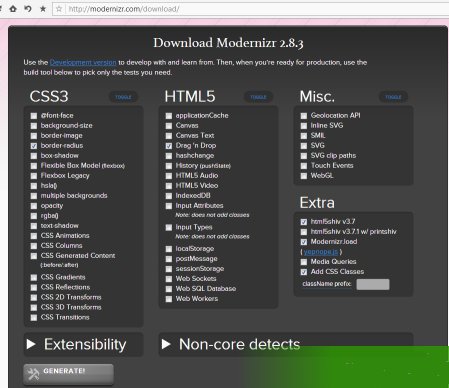The height and width of the screenshot is (388, 449).
Task: Check the Canvas checkbox
Action: click(x=169, y=126)
